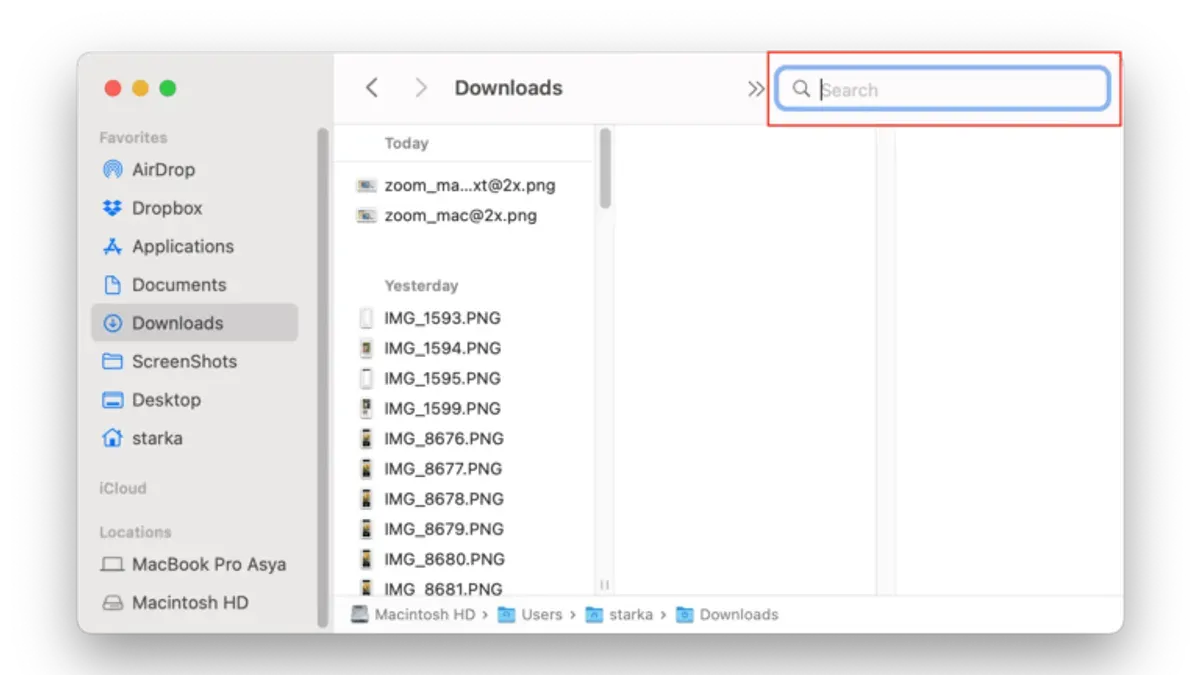Viewport: 1200px width, 675px height.
Task: Click the Macintosh HD icon in path bar
Action: 360,615
